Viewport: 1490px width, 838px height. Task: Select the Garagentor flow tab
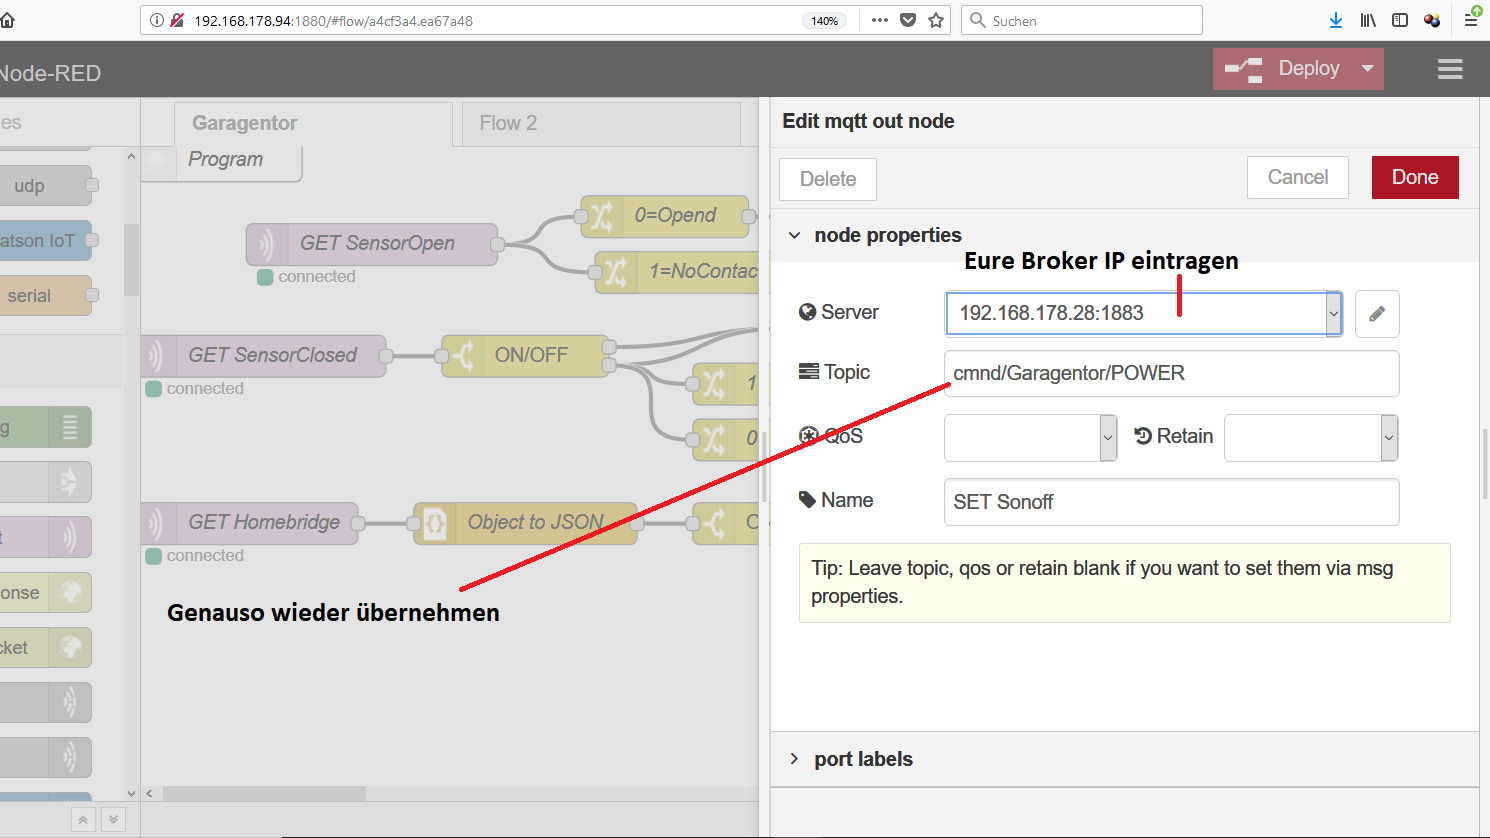[245, 123]
